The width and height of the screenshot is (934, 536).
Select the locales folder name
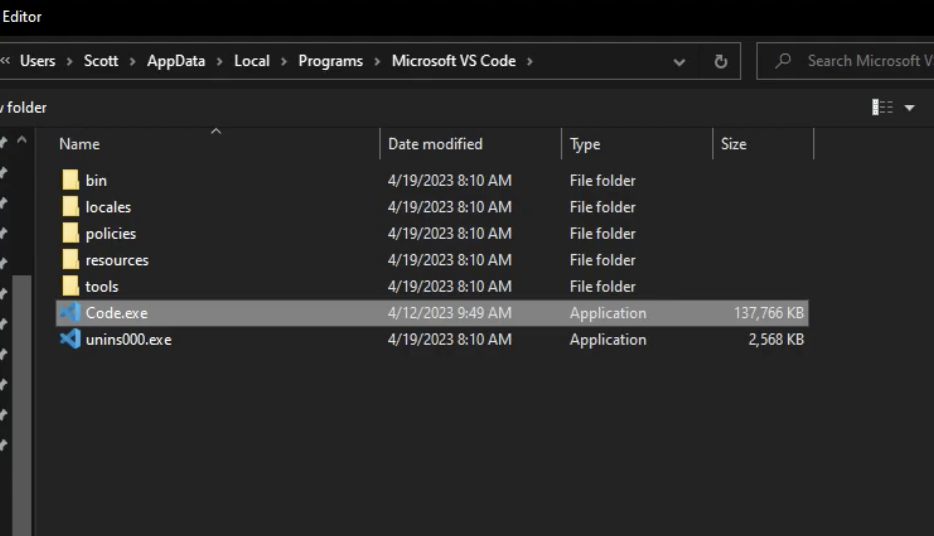[108, 207]
